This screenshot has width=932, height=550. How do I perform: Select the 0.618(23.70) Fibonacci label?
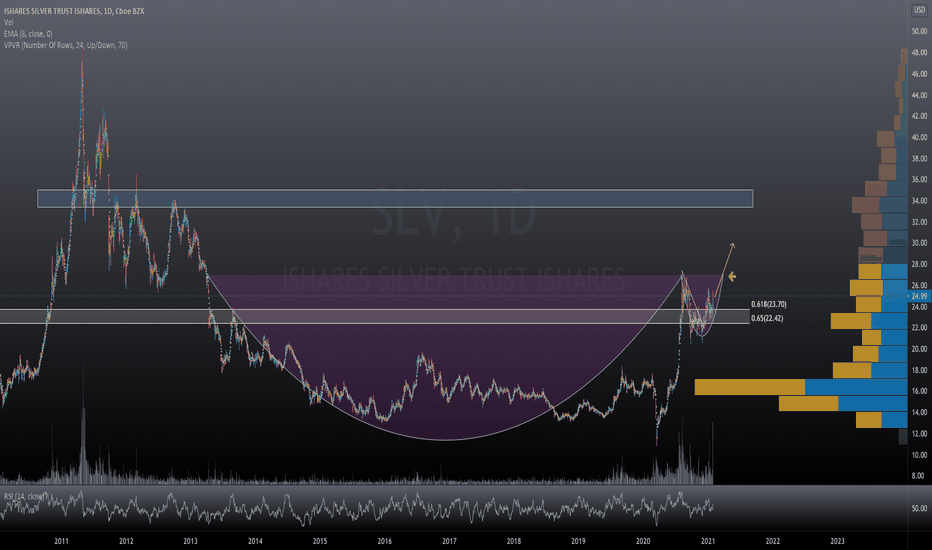[x=769, y=304]
